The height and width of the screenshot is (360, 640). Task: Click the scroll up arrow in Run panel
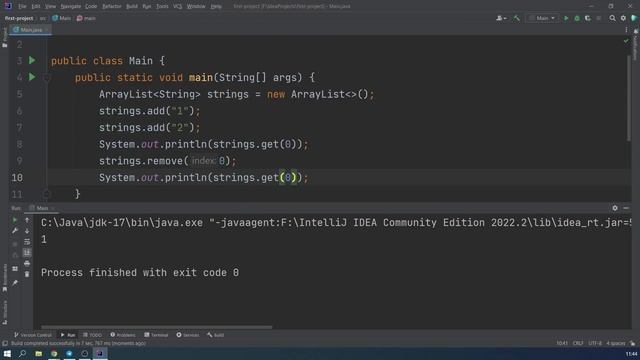pos(27,220)
